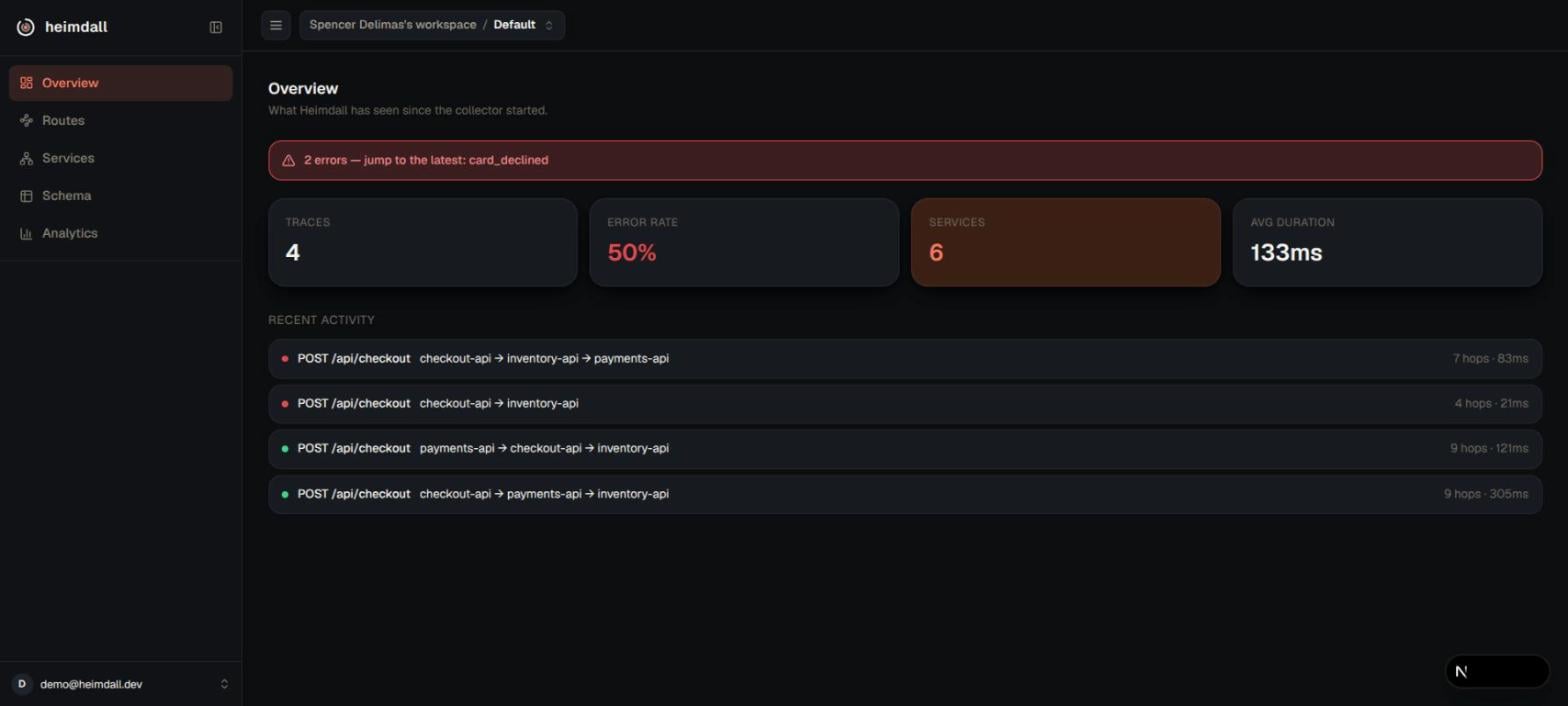Click the heimdall logo icon
Screen dimensions: 1568x706
tap(26, 27)
